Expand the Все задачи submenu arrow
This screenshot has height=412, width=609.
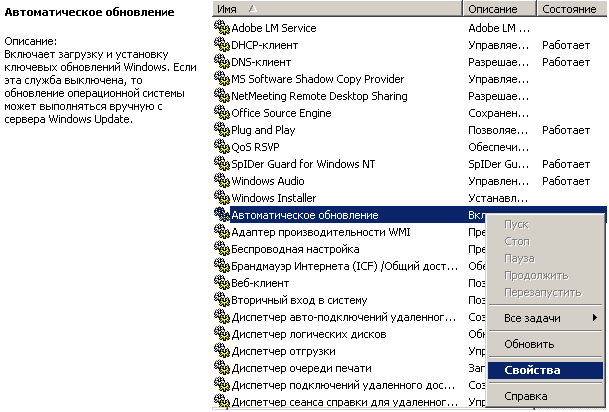595,318
